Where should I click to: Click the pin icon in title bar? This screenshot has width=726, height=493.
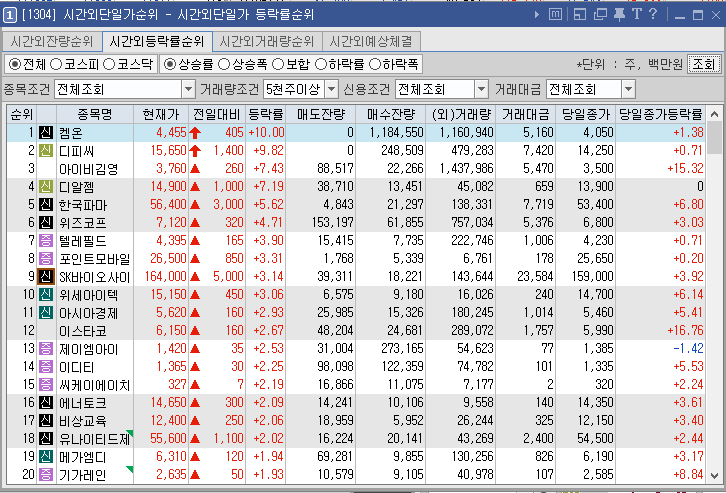619,15
